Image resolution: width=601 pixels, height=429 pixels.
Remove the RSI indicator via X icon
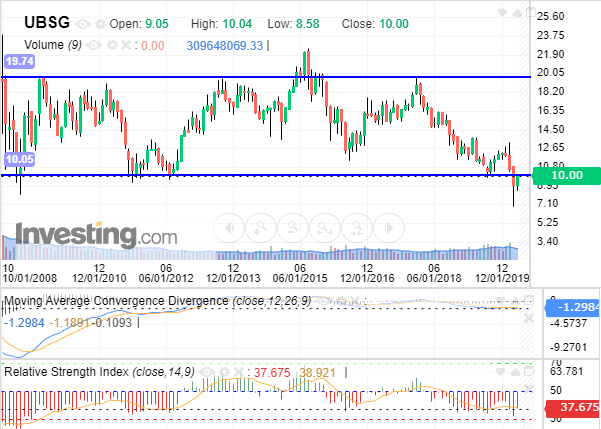239,372
